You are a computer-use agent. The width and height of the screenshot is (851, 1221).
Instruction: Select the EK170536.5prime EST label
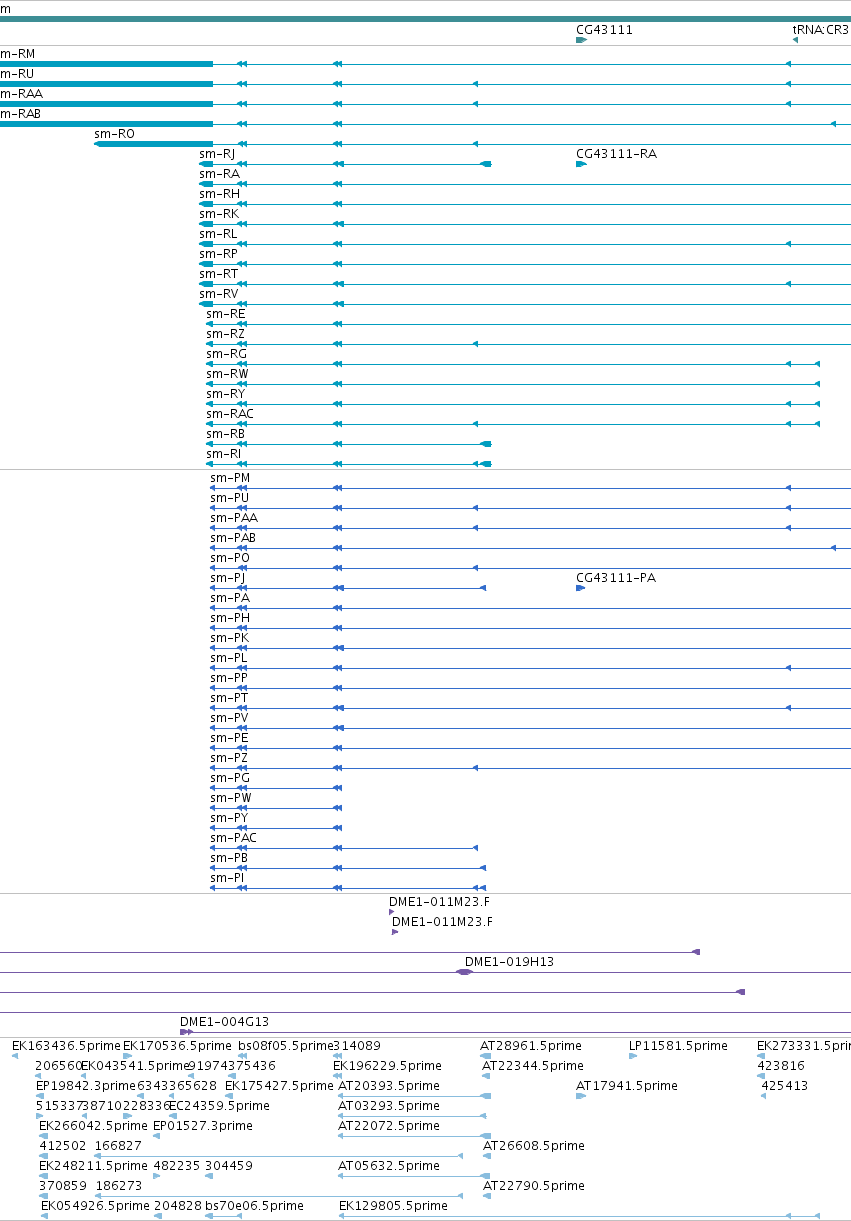(177, 1046)
